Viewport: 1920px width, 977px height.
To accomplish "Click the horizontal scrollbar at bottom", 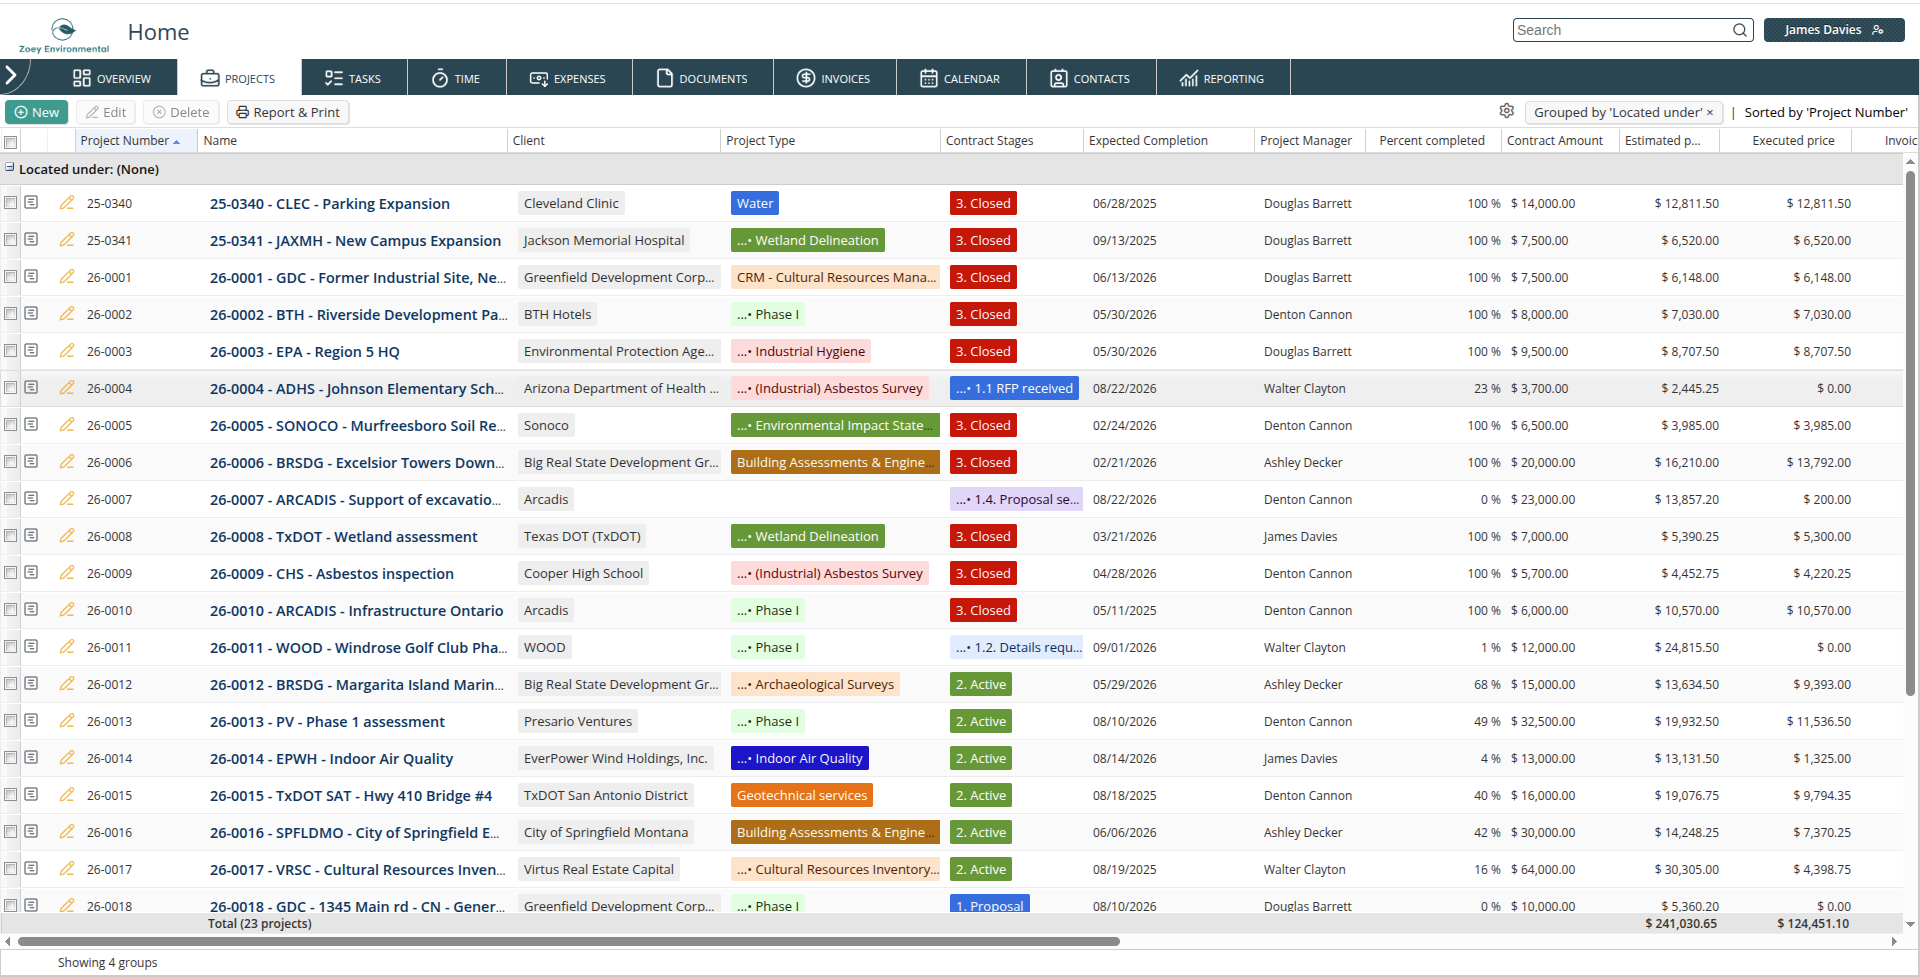I will point(568,941).
